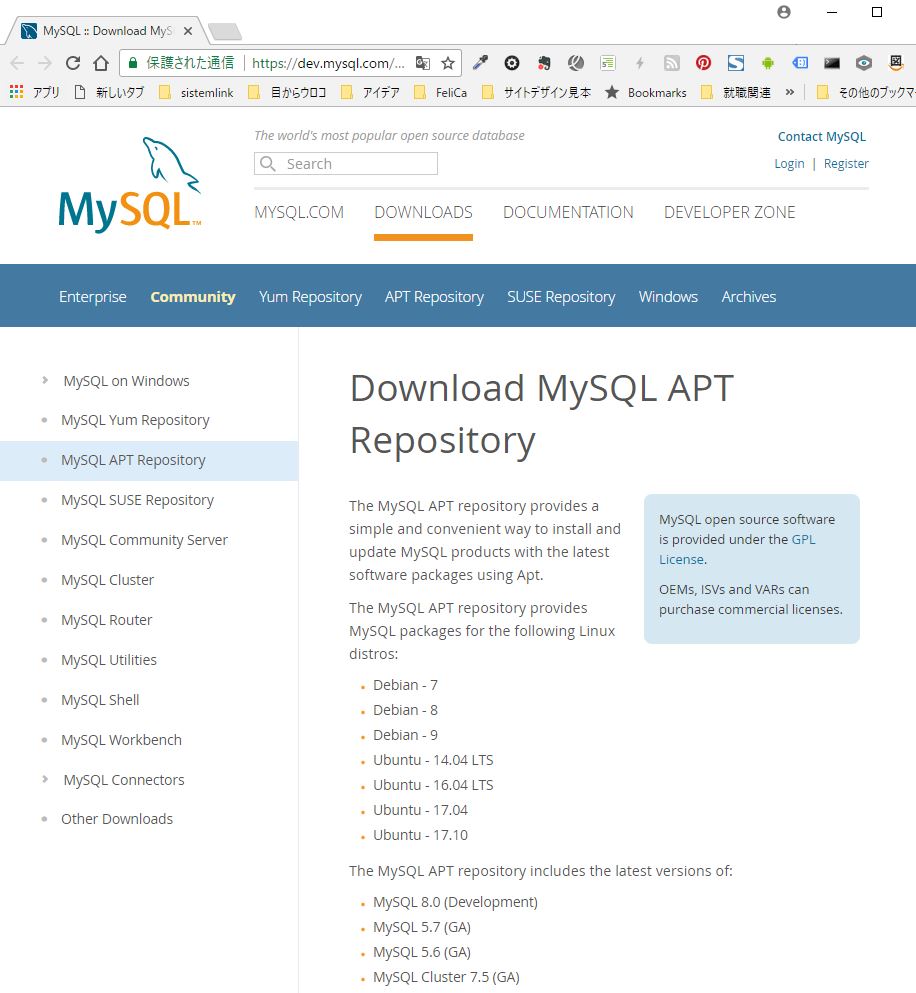Open the Yum Repository sub-tab
Screen dimensions: 916x993
tap(310, 296)
